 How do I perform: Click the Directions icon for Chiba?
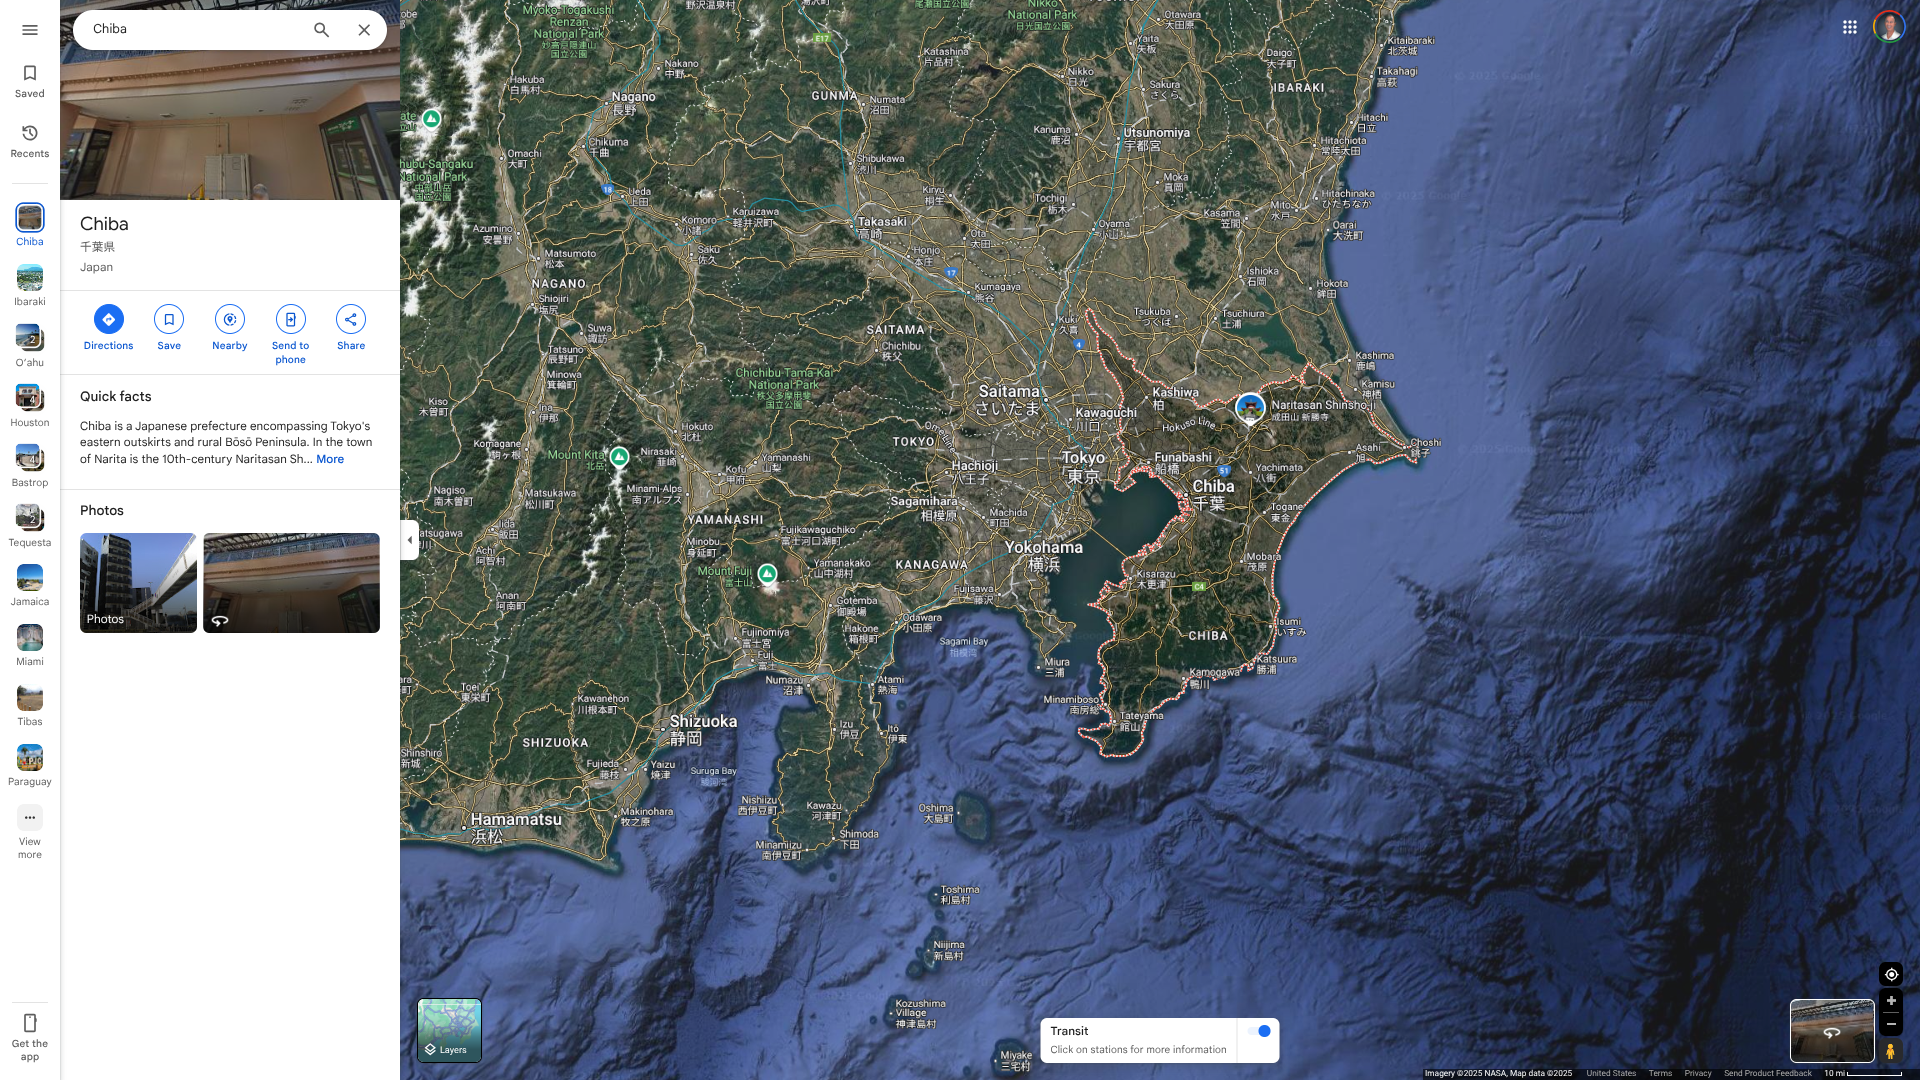108,320
